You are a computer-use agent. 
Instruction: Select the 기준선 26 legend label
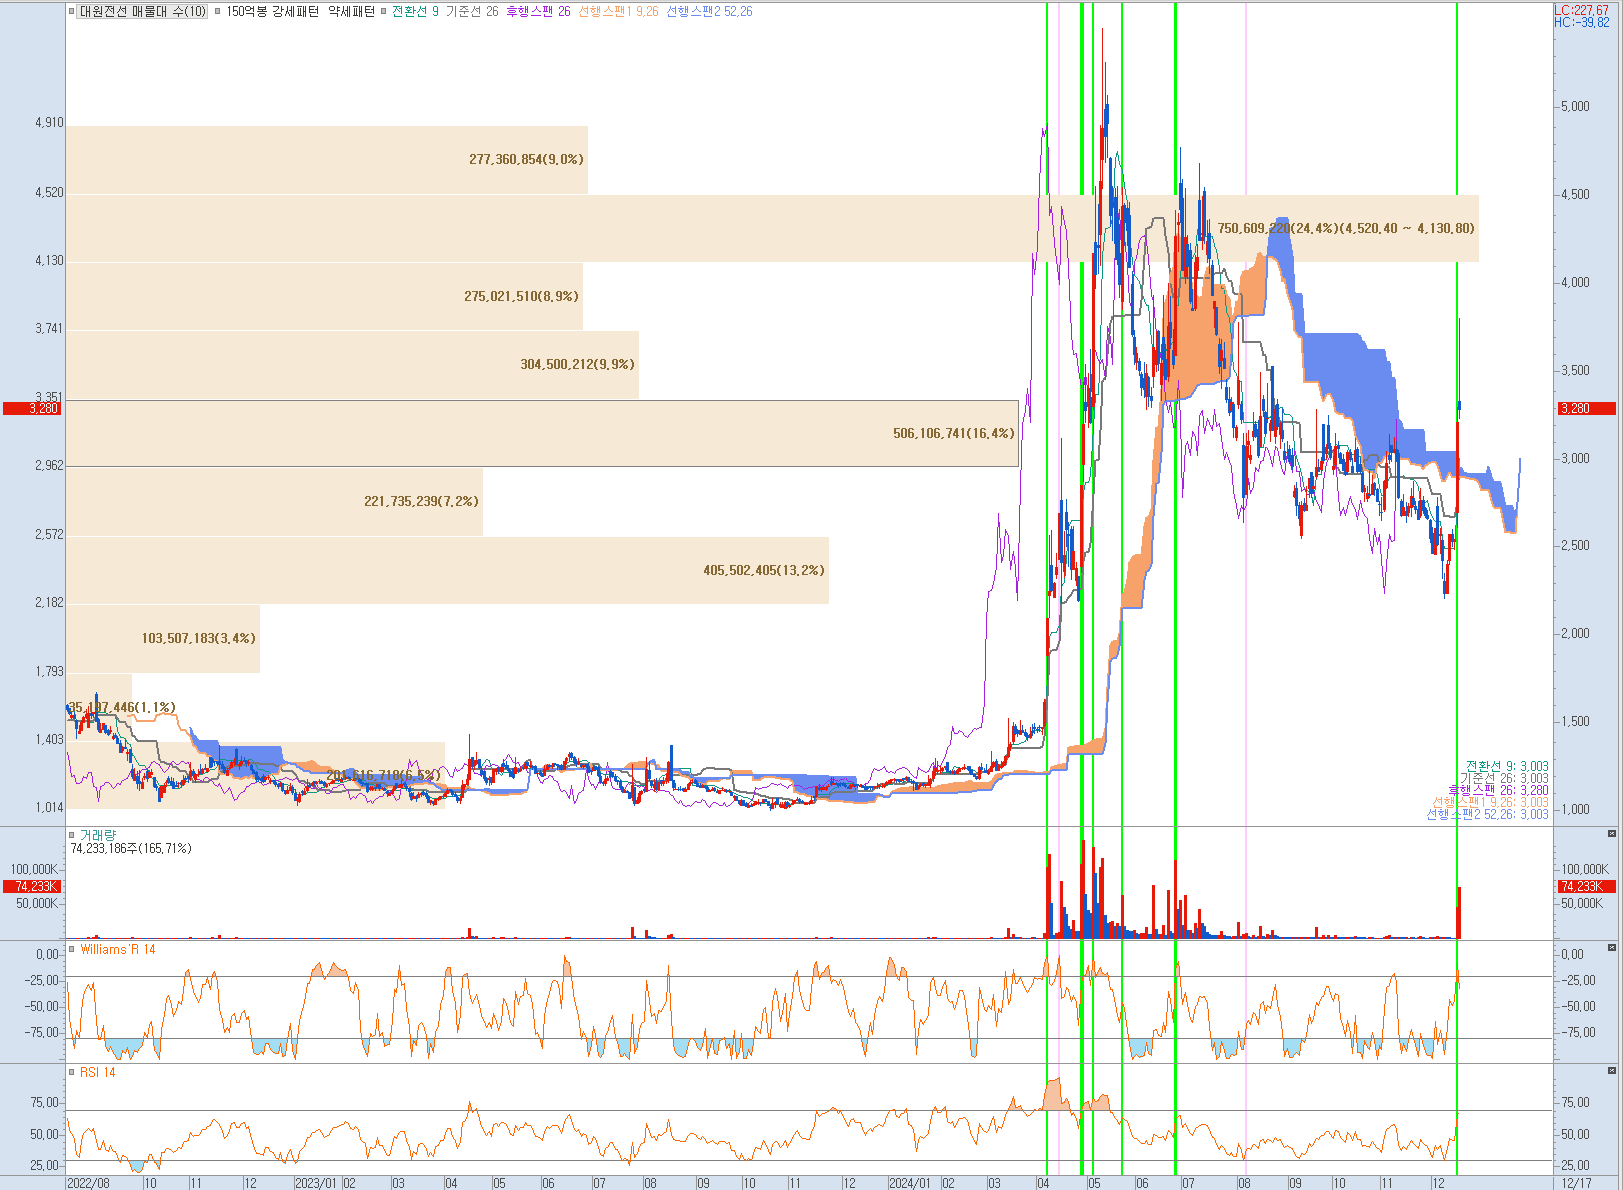point(472,12)
